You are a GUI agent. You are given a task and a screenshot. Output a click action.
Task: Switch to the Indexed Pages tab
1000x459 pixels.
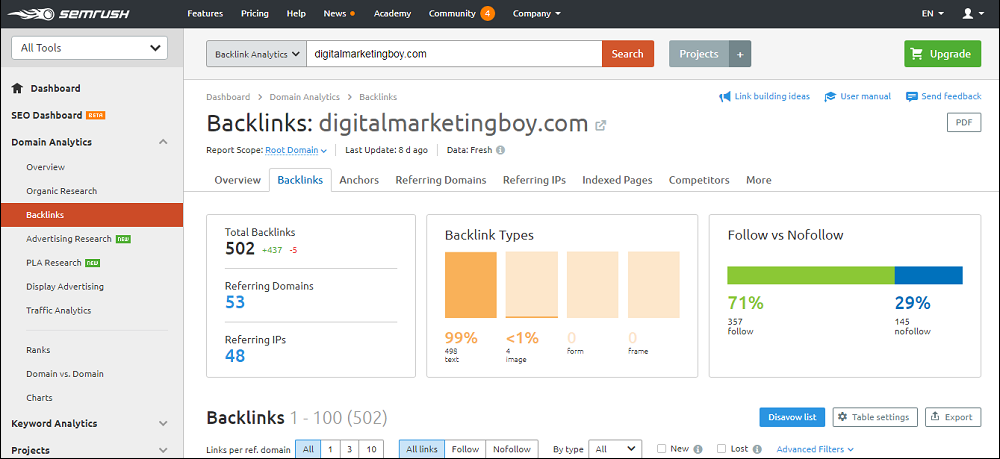click(617, 180)
